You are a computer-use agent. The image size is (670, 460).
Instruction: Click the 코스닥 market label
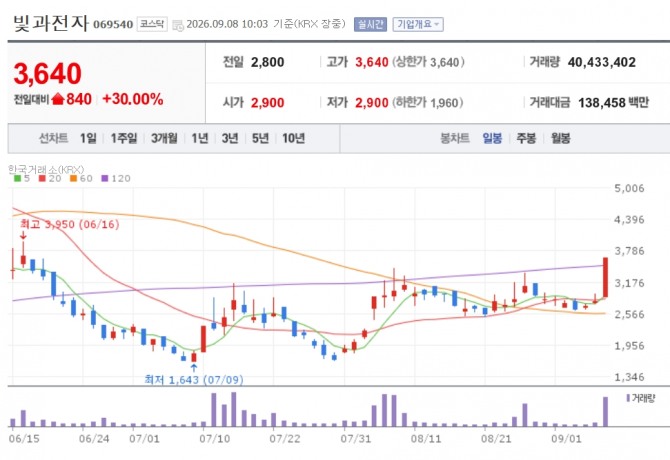(152, 24)
